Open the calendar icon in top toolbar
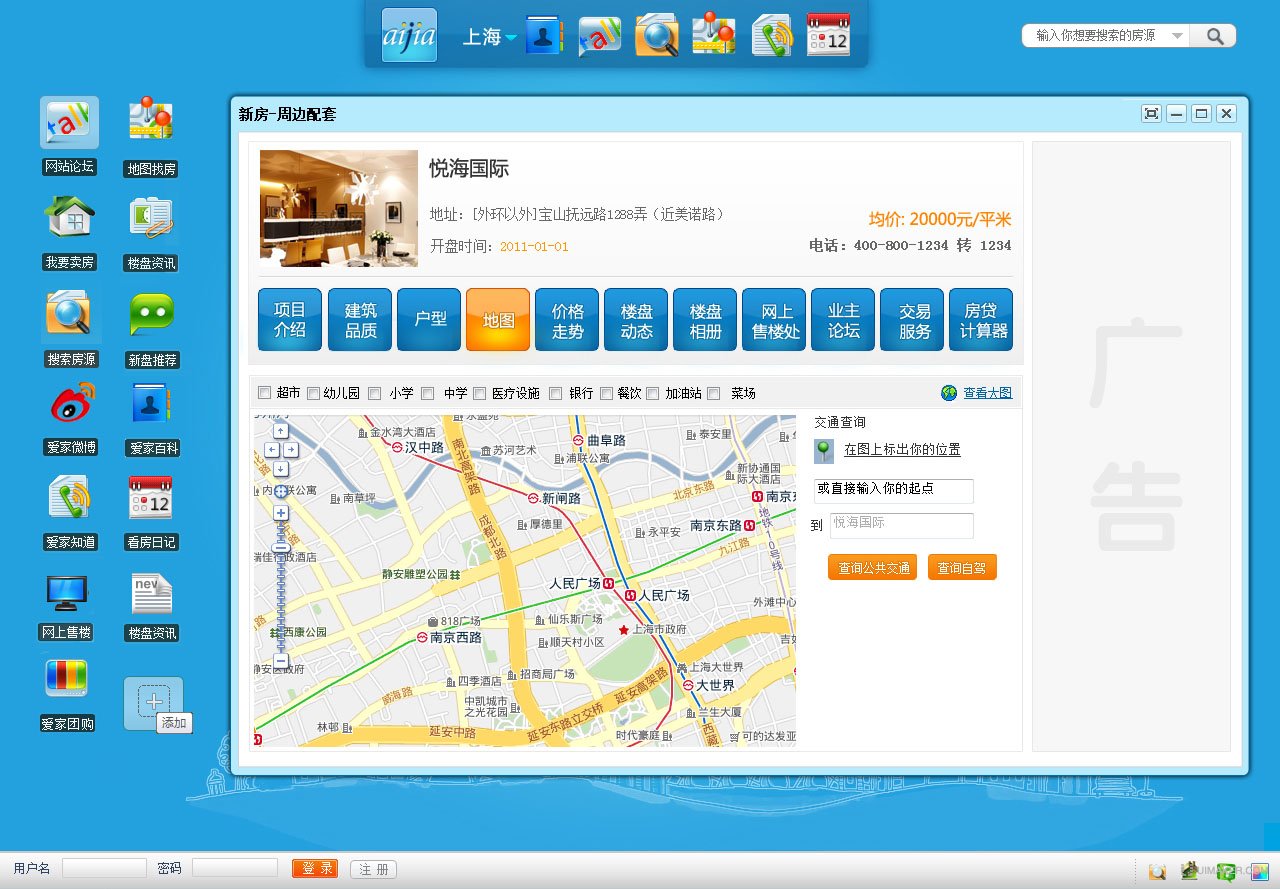The image size is (1280, 889). tap(828, 34)
